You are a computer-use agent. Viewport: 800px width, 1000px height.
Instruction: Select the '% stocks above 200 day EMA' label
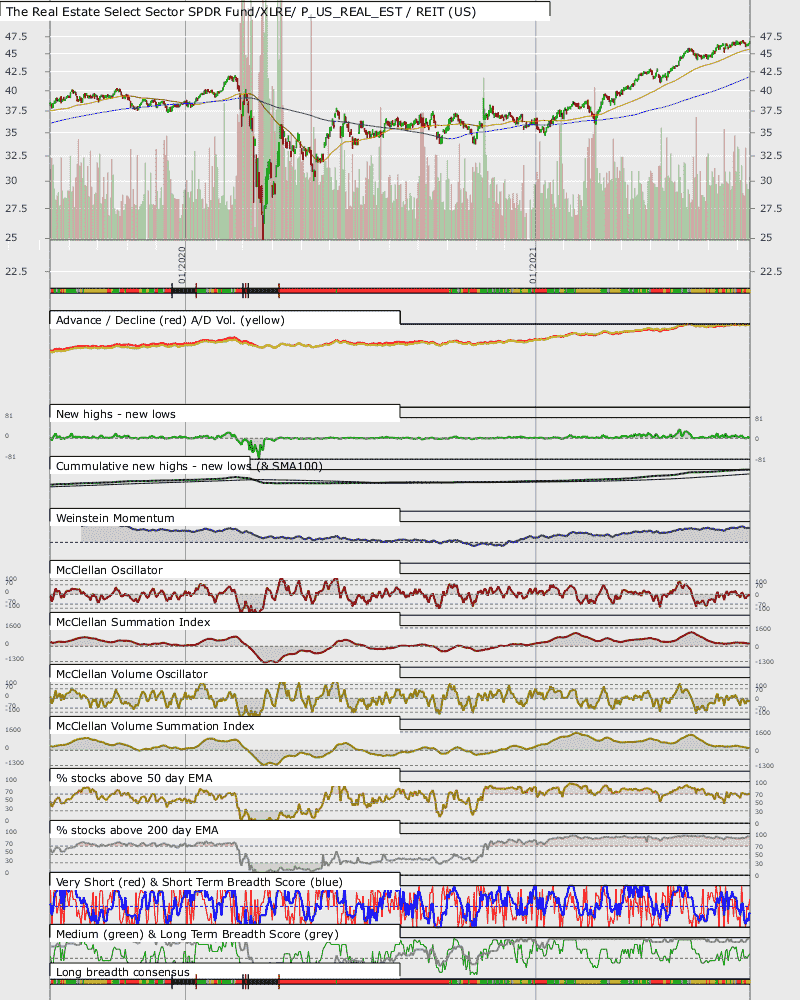tap(137, 830)
